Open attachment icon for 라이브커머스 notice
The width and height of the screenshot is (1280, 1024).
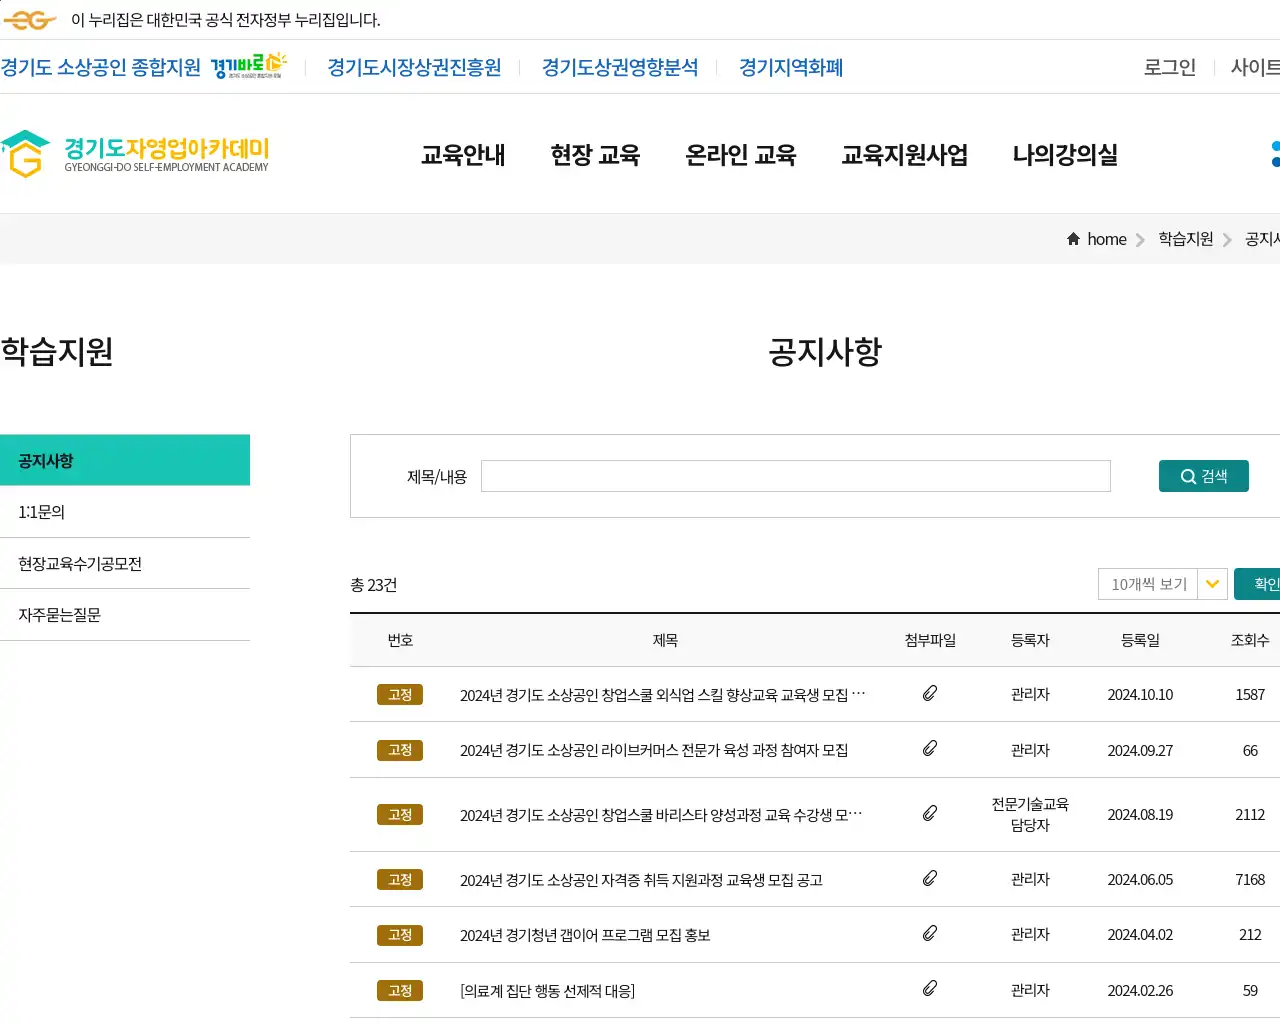click(x=930, y=748)
